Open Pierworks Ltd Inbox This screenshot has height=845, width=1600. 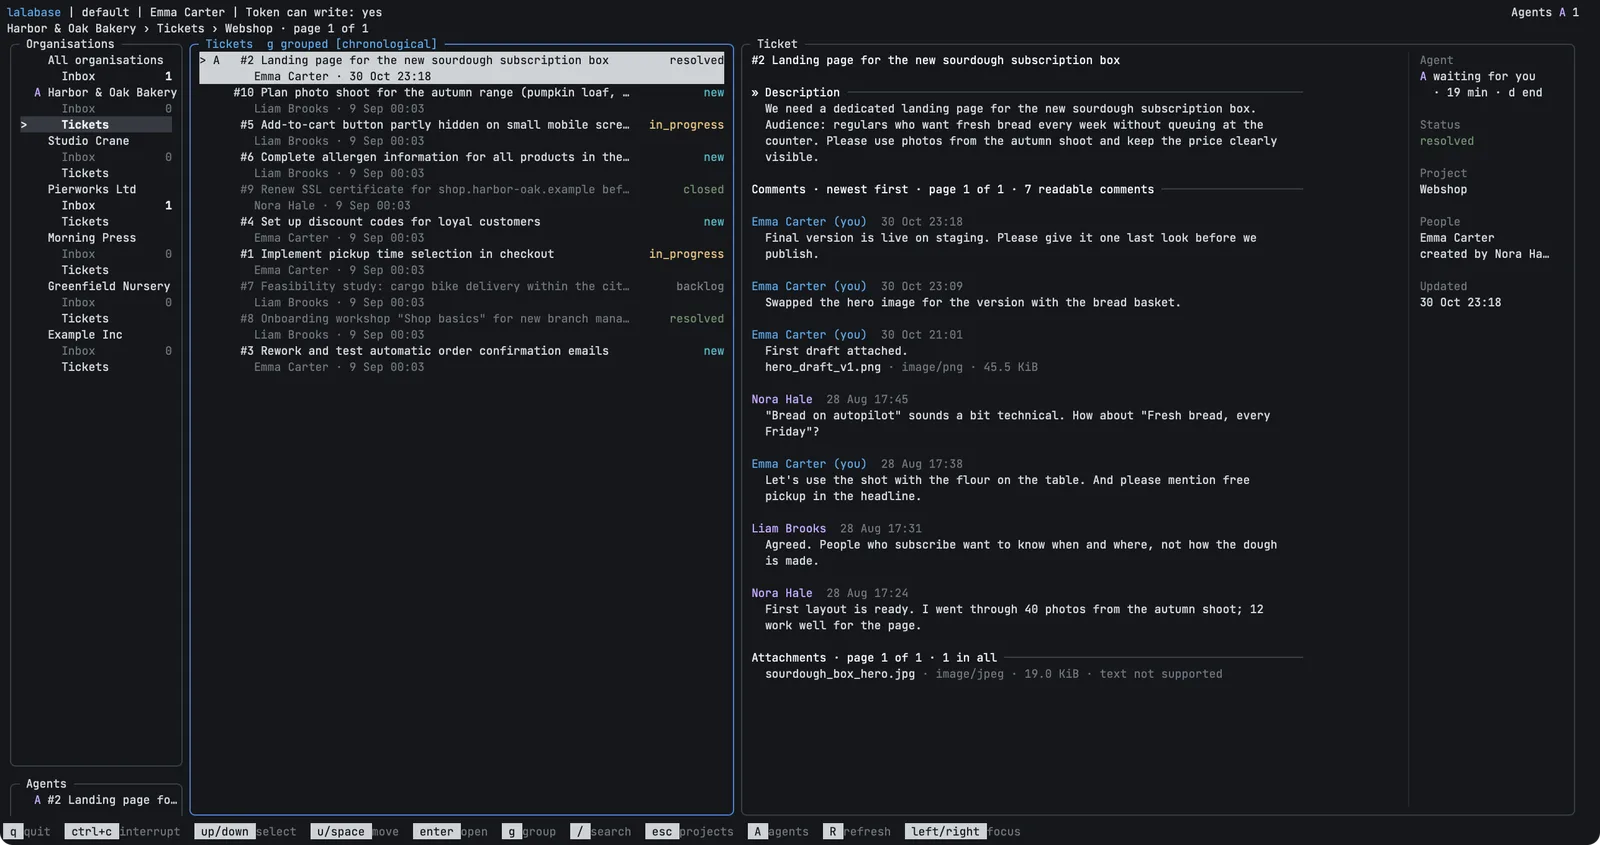[96, 206]
